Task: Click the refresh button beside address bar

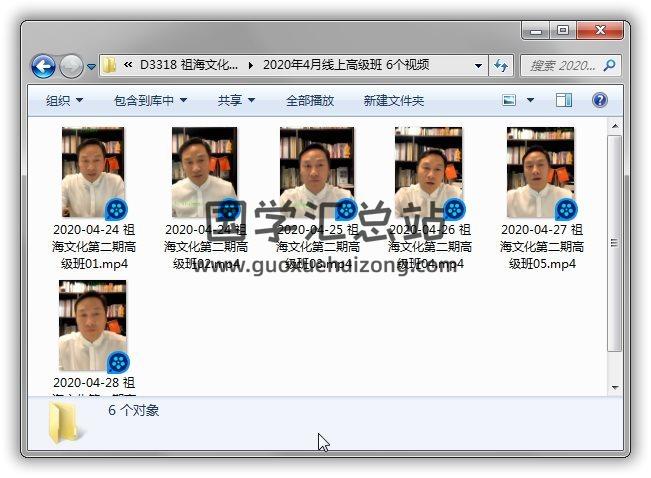Action: coord(501,66)
